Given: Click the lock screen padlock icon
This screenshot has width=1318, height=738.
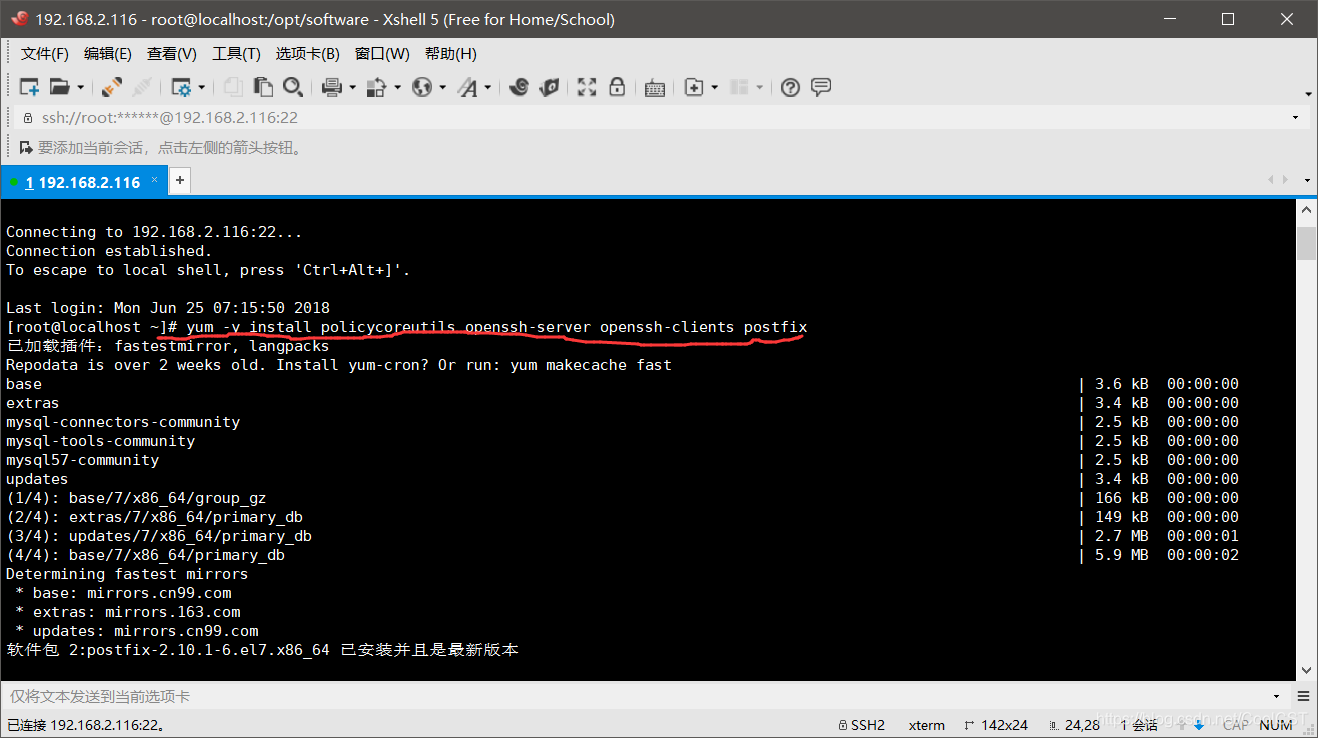Looking at the screenshot, I should [x=617, y=88].
